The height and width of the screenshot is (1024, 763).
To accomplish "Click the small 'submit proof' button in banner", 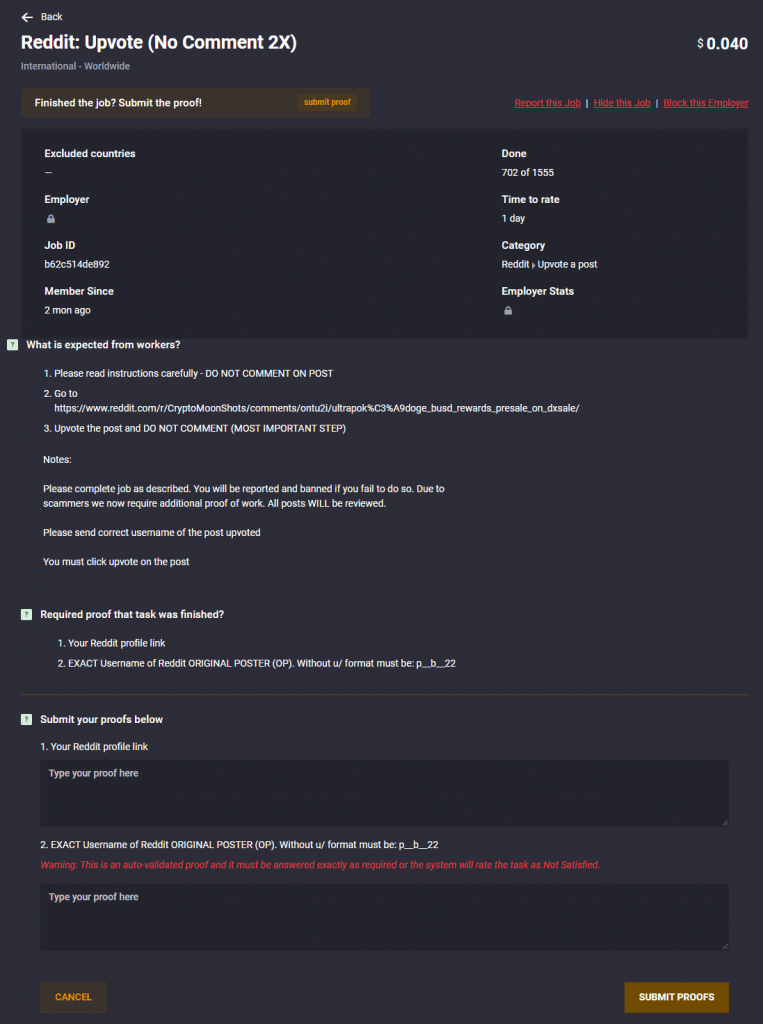I will click(x=327, y=103).
